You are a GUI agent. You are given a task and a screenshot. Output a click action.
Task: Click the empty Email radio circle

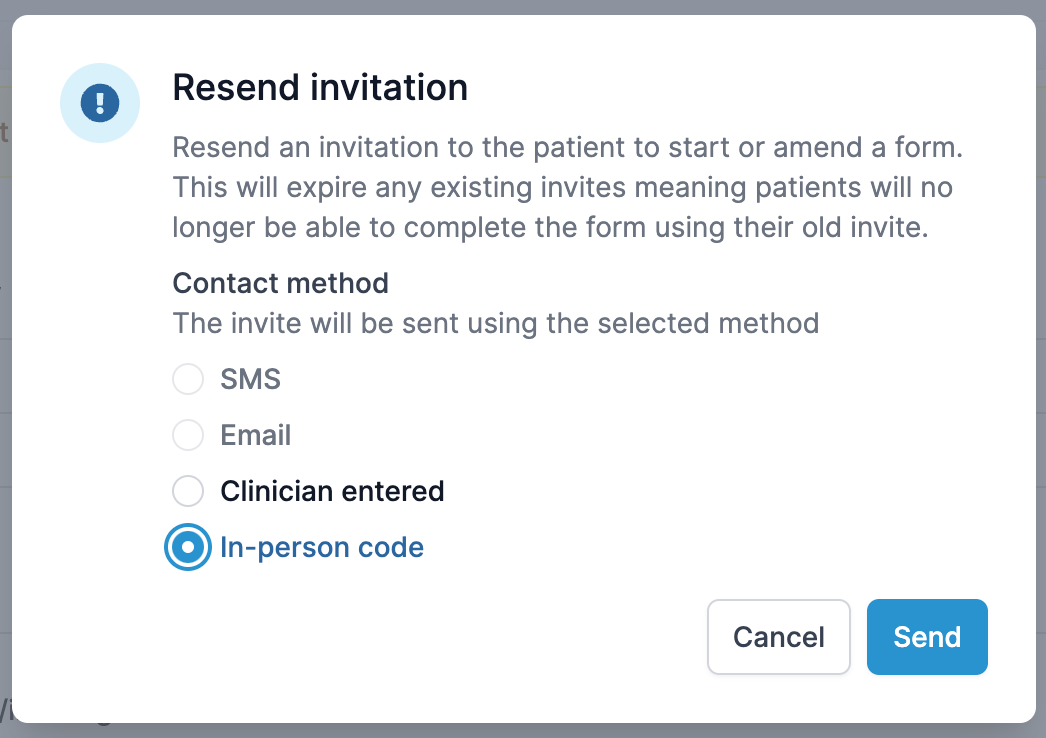(188, 435)
